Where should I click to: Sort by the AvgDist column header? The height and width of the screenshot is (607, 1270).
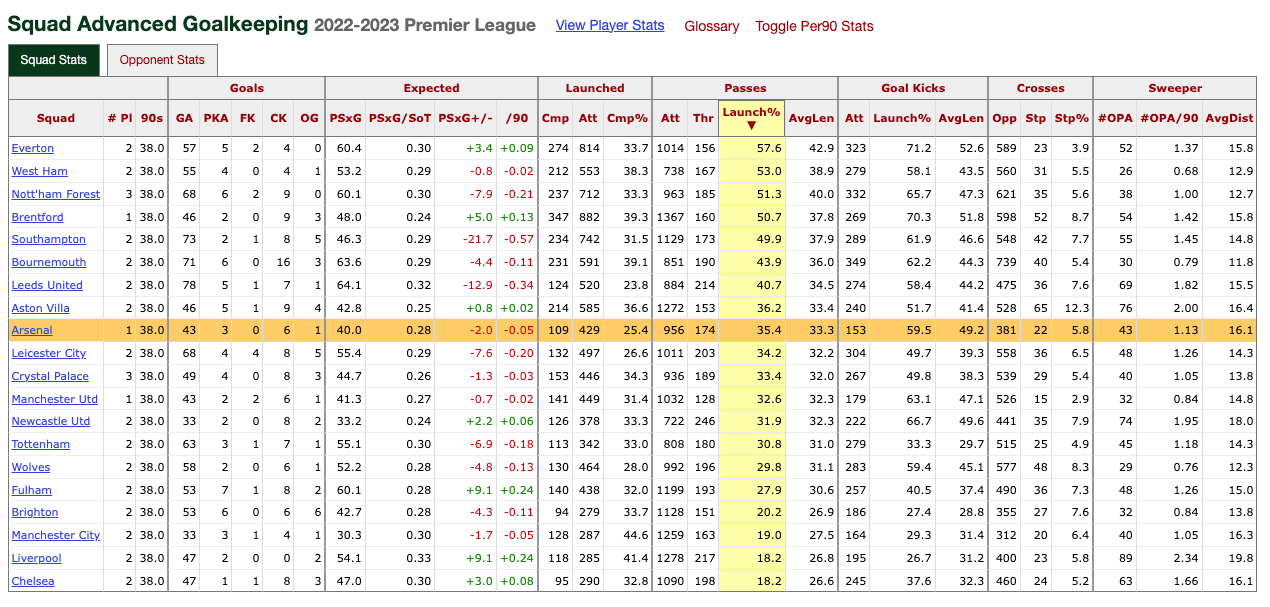[x=1229, y=118]
